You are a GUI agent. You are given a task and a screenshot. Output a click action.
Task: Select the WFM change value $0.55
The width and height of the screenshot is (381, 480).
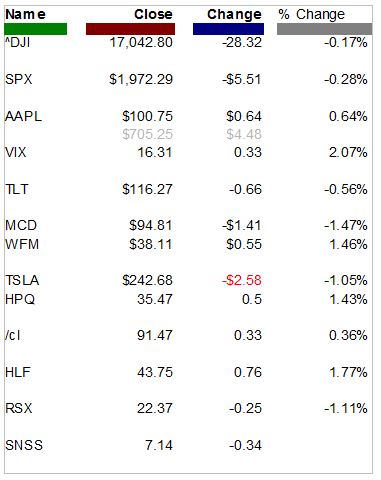click(x=244, y=244)
